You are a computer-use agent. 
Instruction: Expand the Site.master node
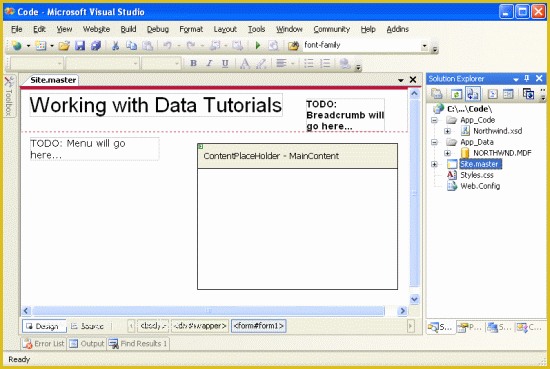435,164
